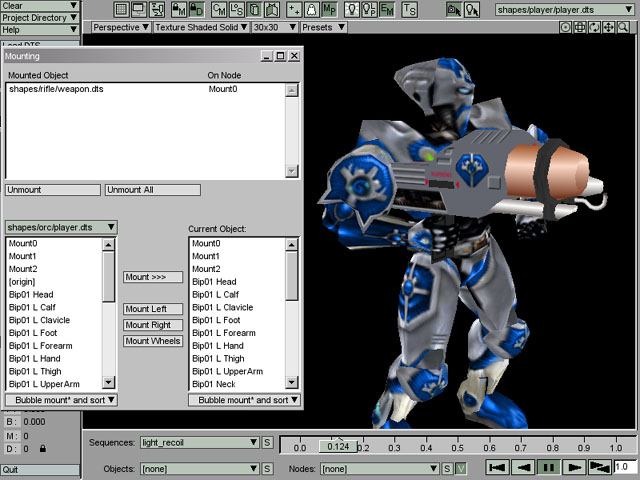Click the Unmount All button
Screen dimensions: 640x480
pyautogui.click(x=153, y=190)
